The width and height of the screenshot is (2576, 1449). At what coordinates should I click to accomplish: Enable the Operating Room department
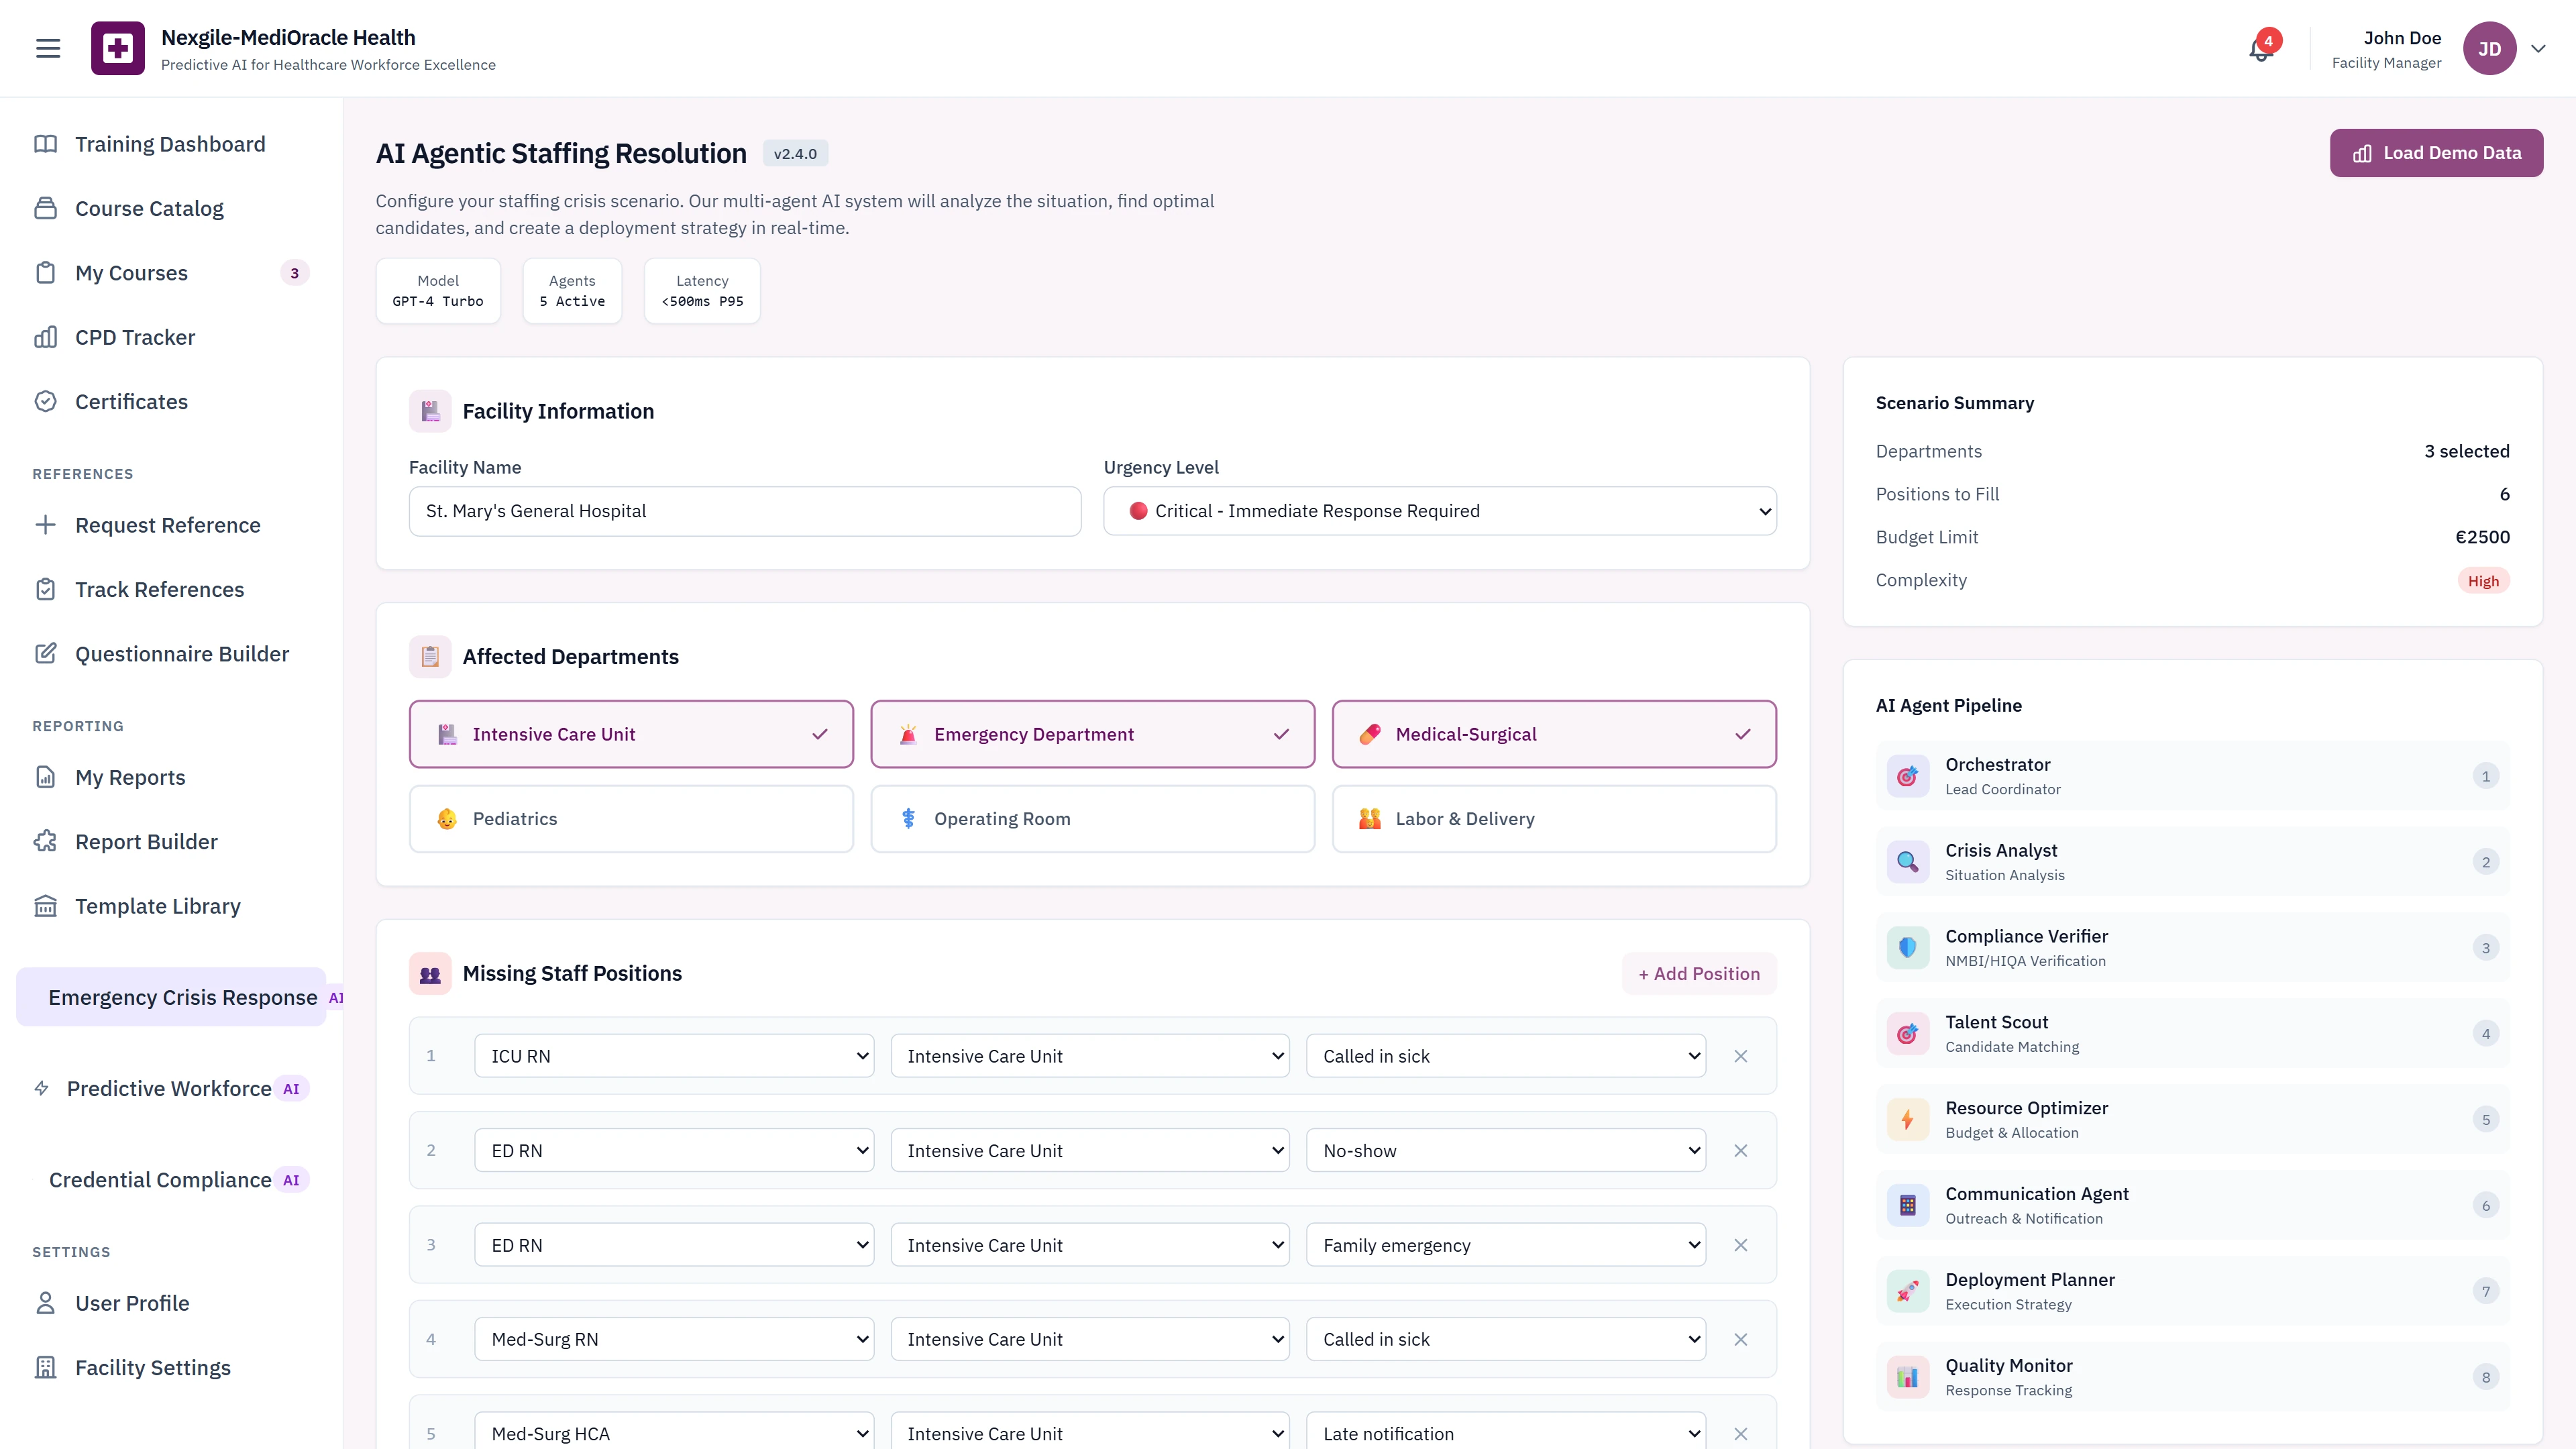pyautogui.click(x=1092, y=818)
